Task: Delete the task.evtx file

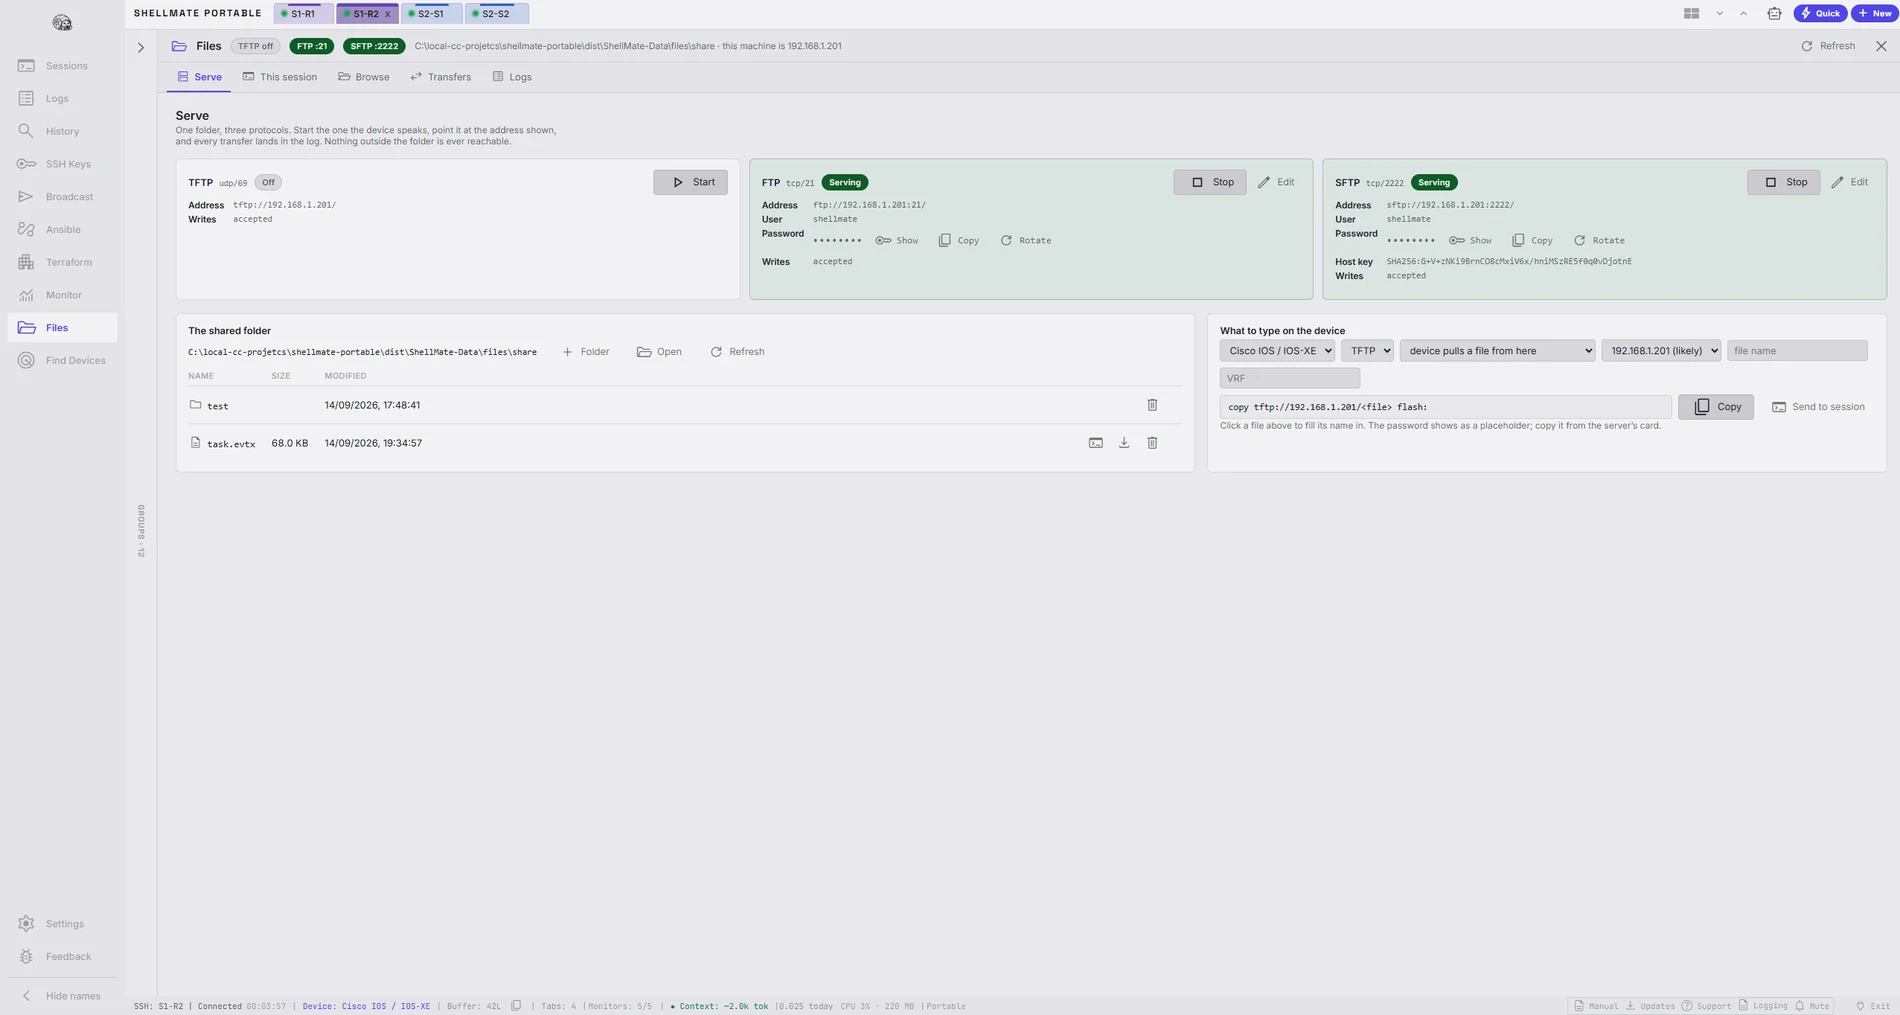Action: (x=1152, y=443)
